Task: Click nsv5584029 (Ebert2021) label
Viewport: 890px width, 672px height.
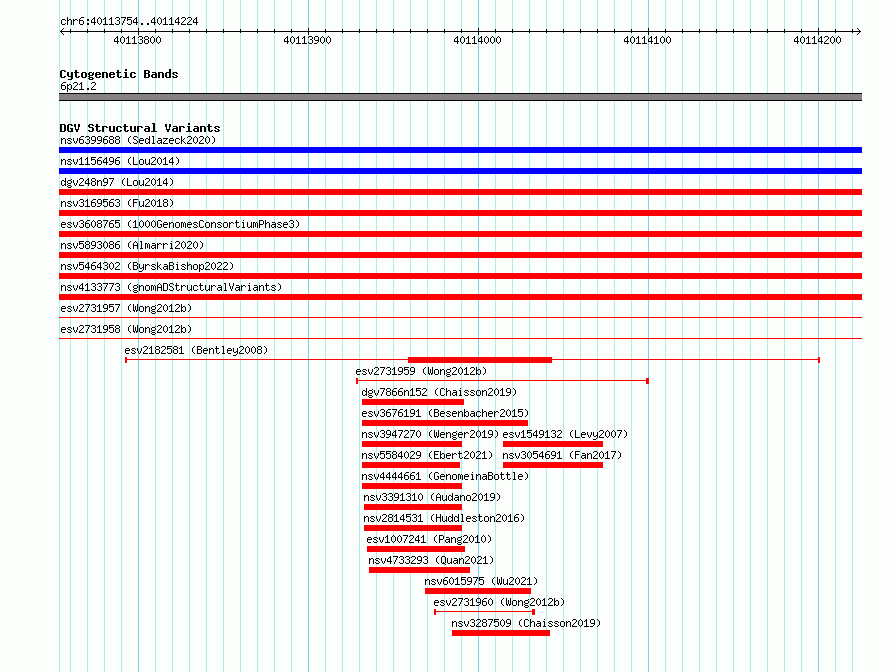Action: tap(427, 455)
